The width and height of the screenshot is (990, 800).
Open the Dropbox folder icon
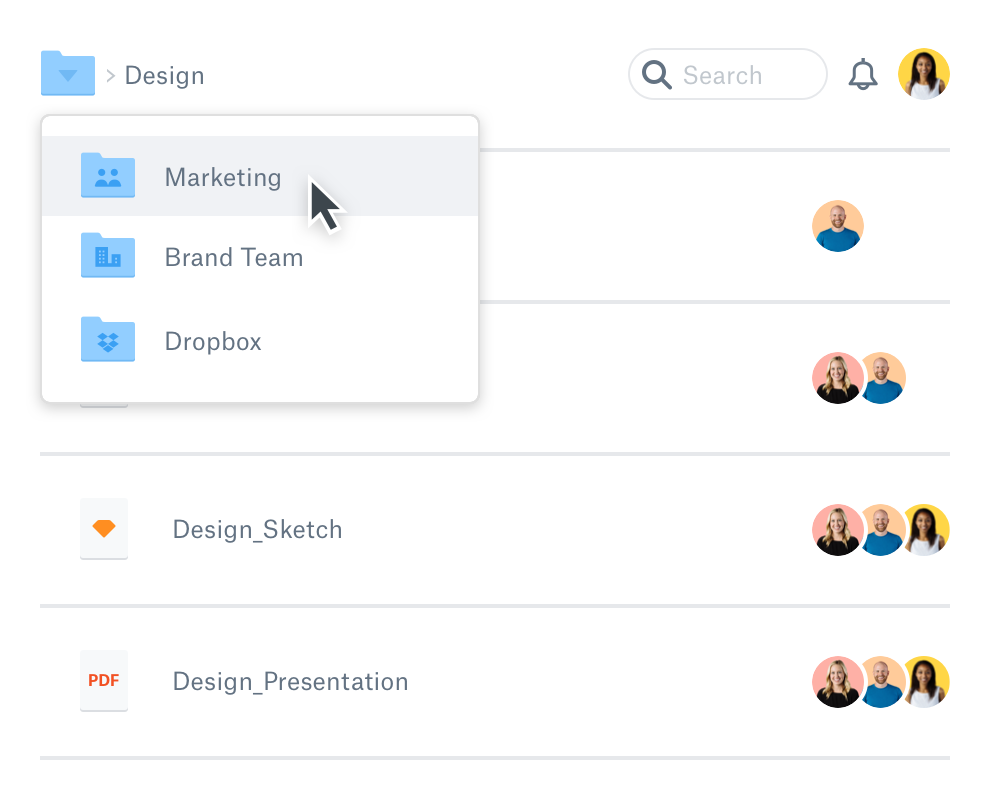pos(107,340)
